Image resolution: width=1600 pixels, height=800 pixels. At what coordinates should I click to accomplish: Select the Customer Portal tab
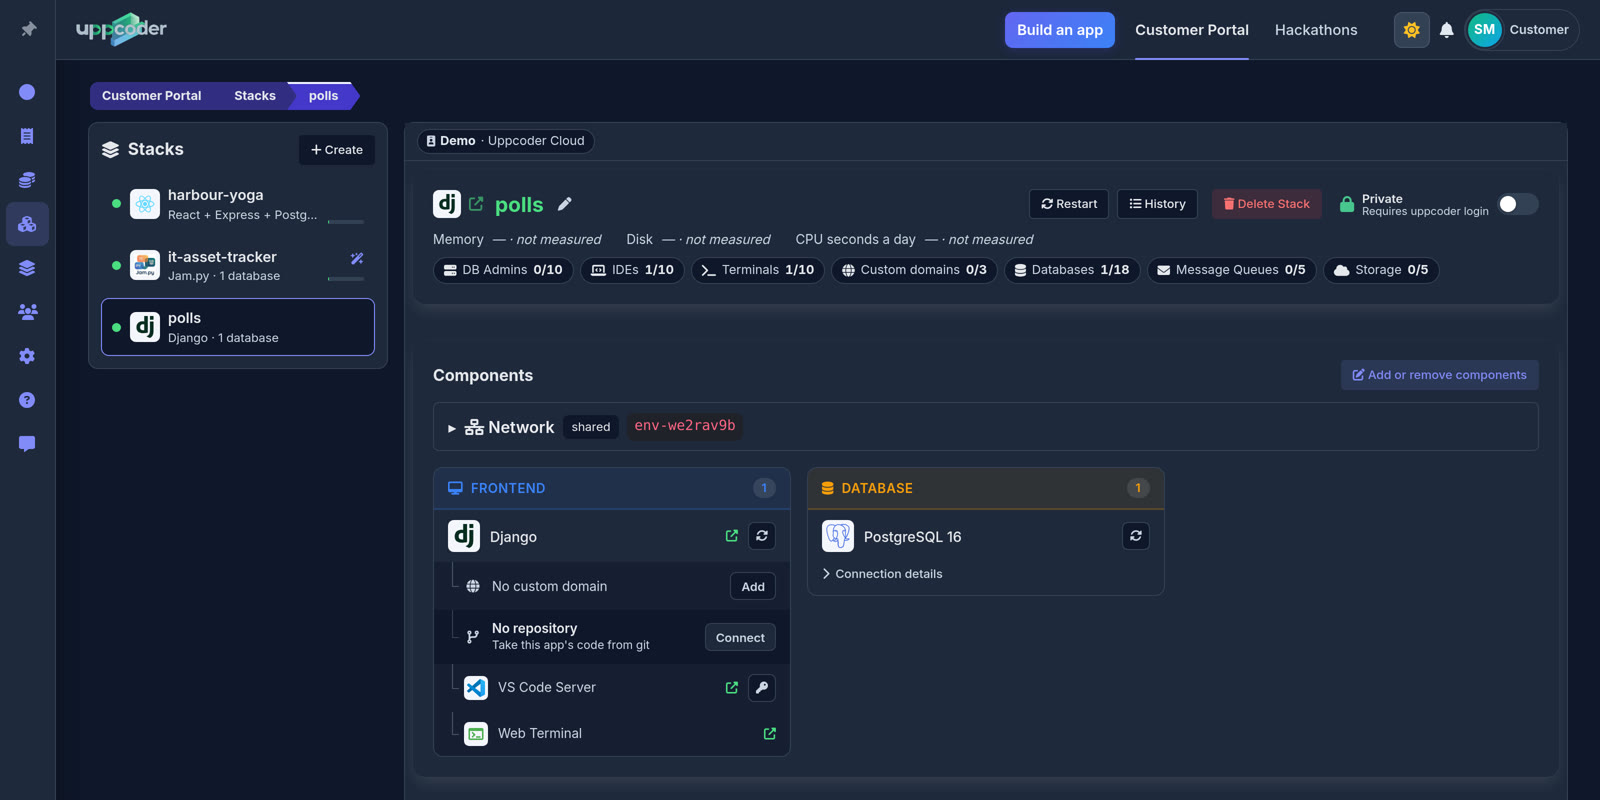[1192, 30]
